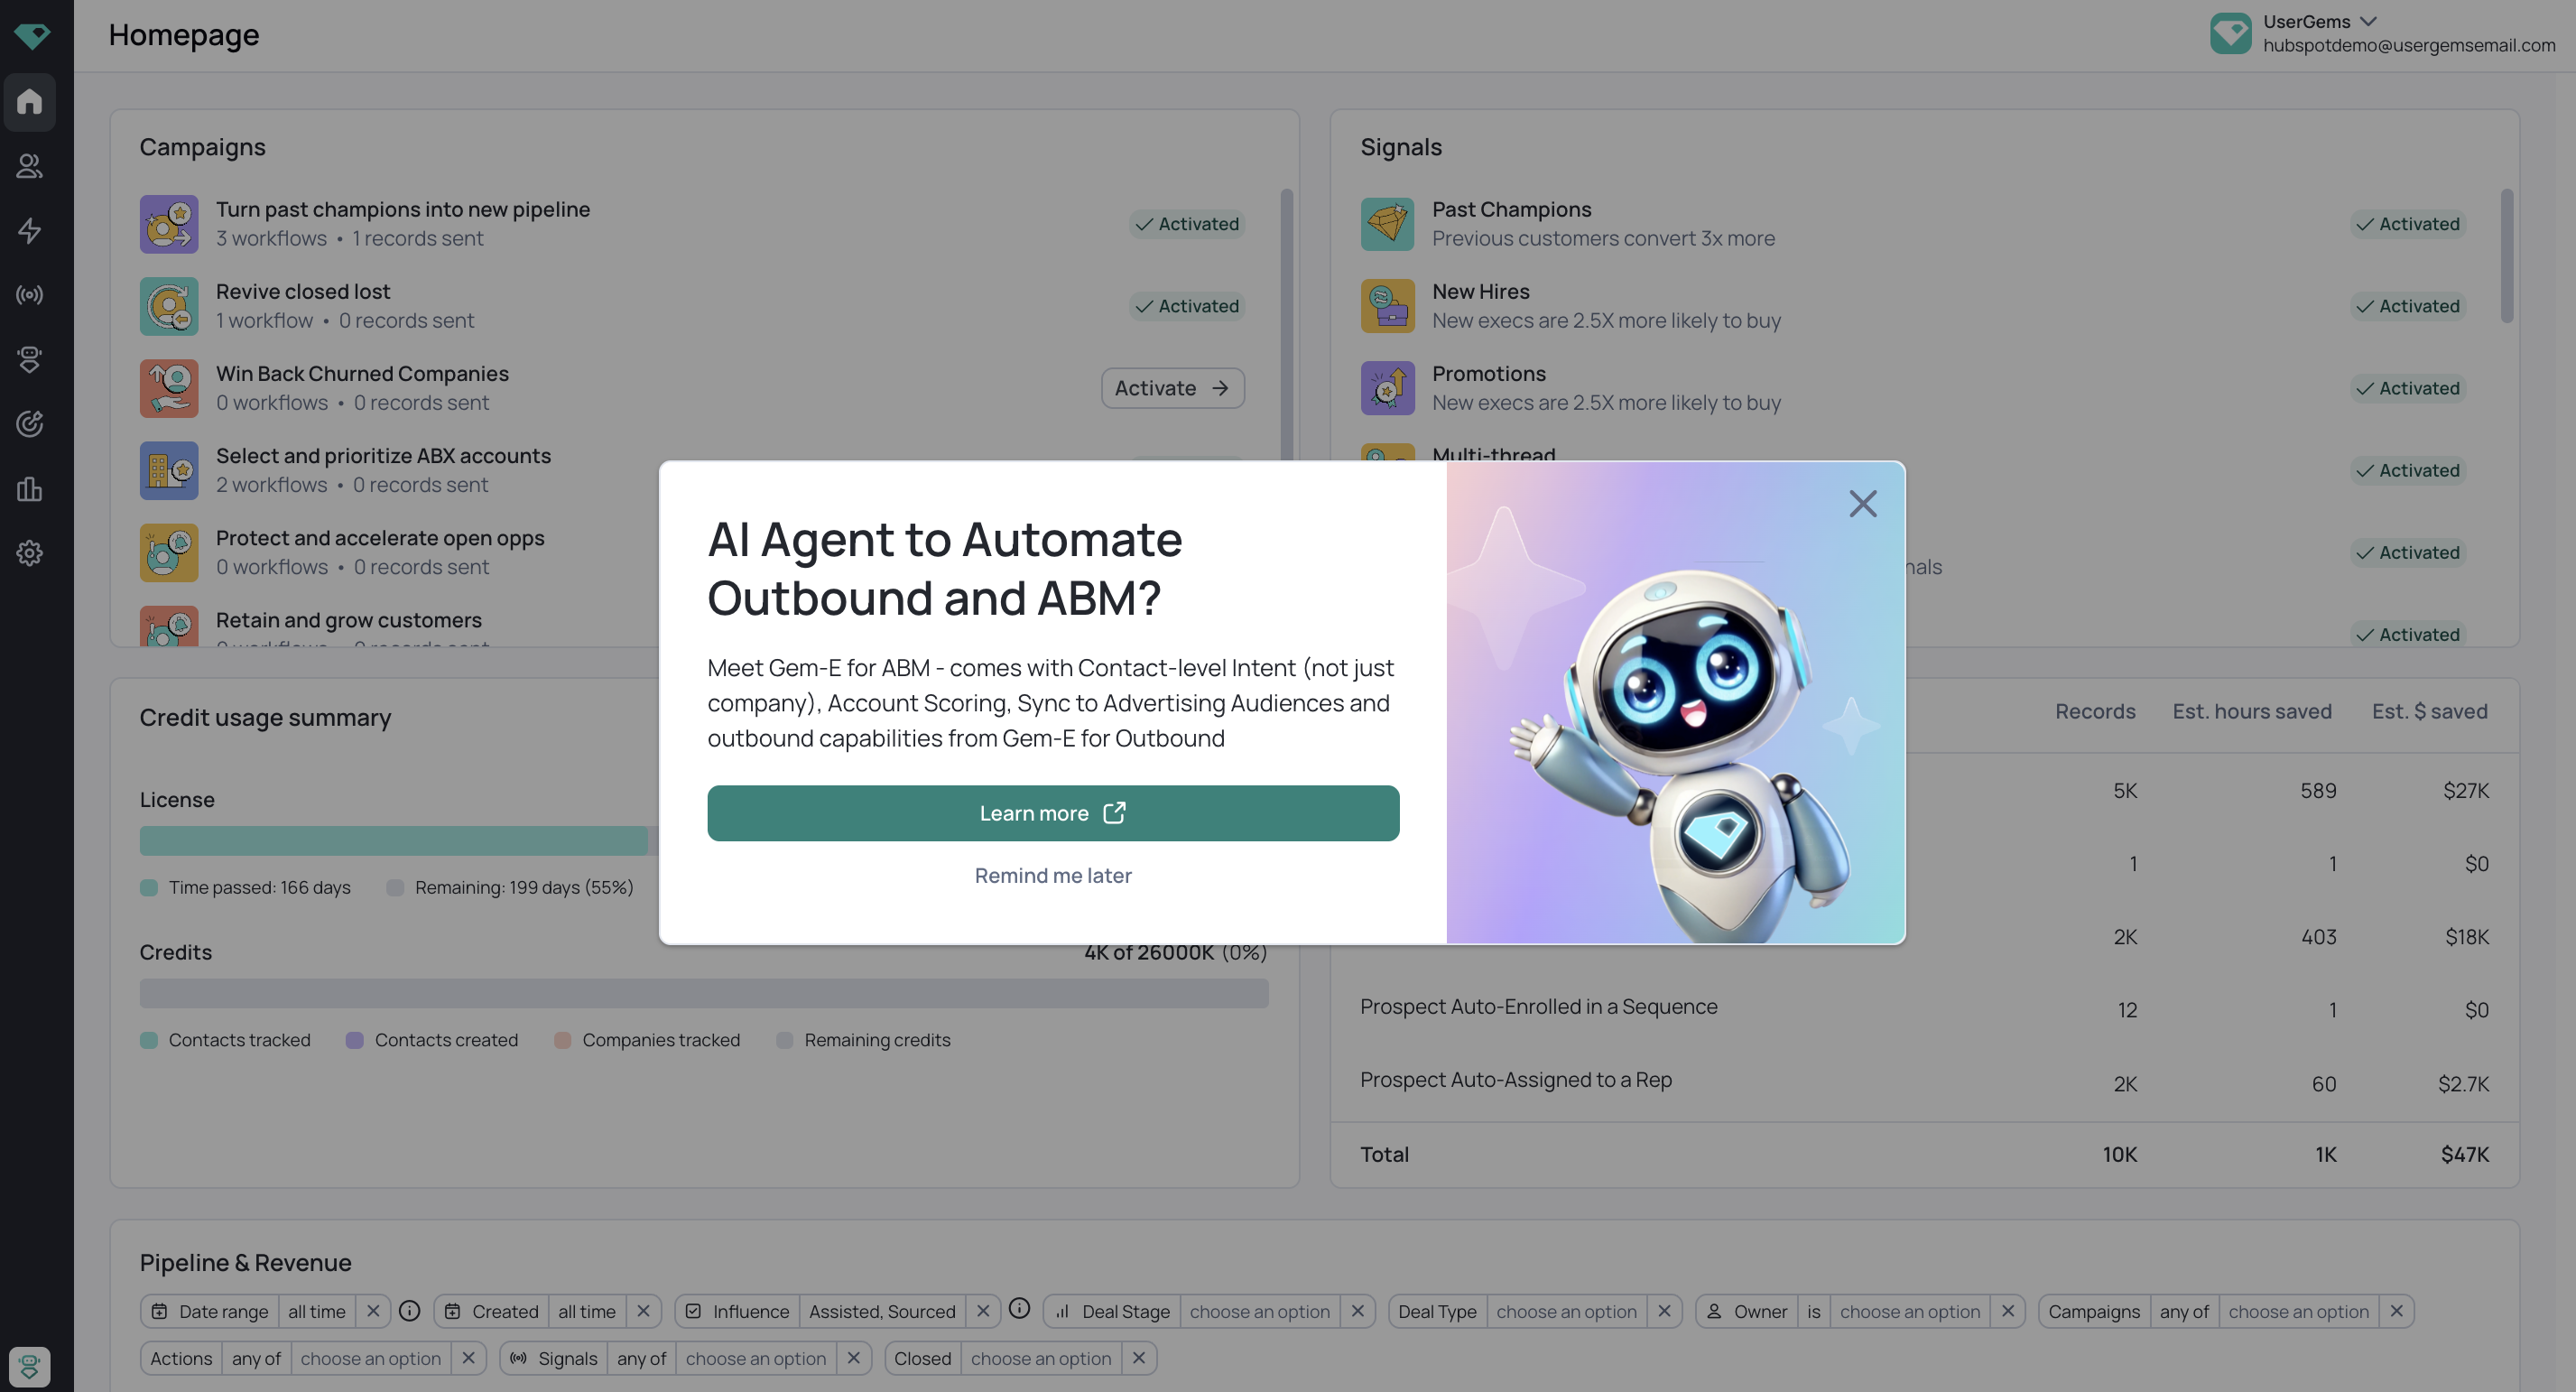Click Activated status for Promotions signal

point(2407,388)
